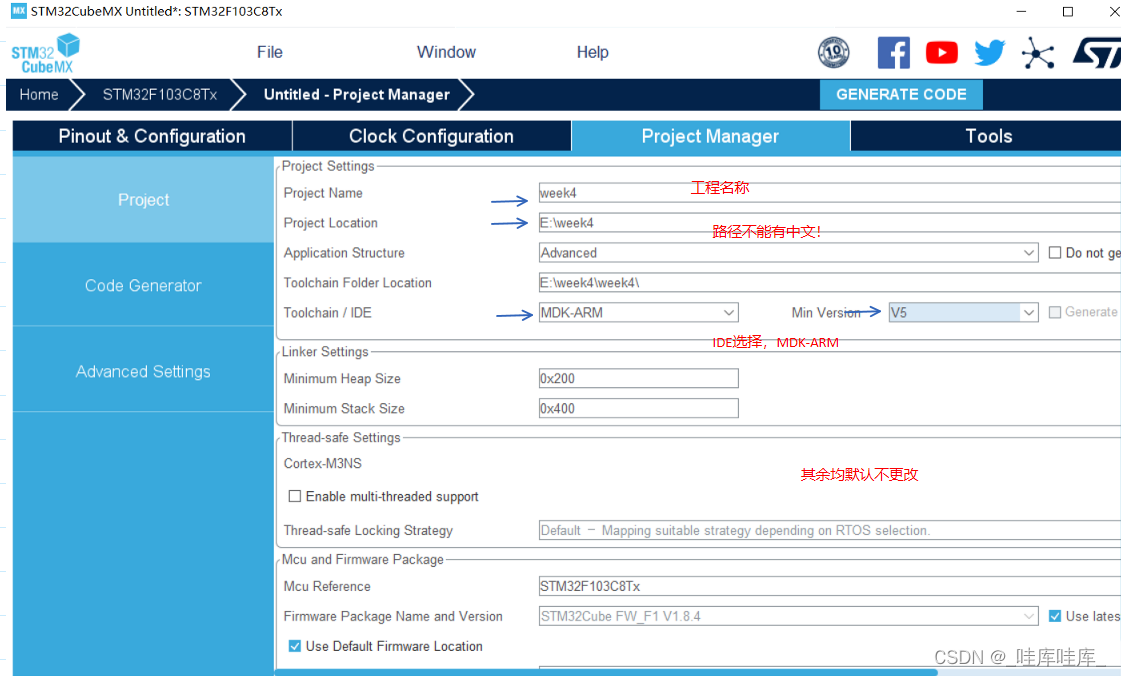Open the ST 10 years anniversary badge
This screenshot has width=1121, height=676.
pos(834,53)
